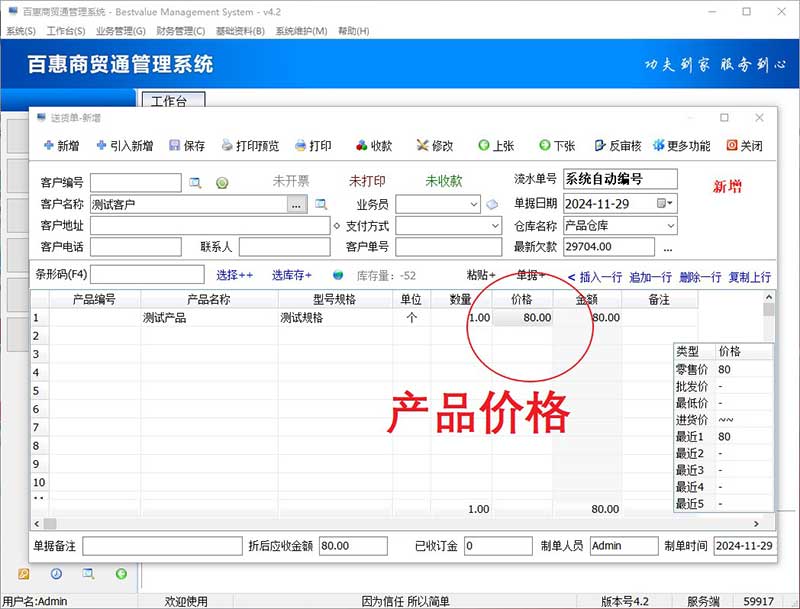800x609 pixels.
Task: Save the document with 保存
Action: coord(187,146)
